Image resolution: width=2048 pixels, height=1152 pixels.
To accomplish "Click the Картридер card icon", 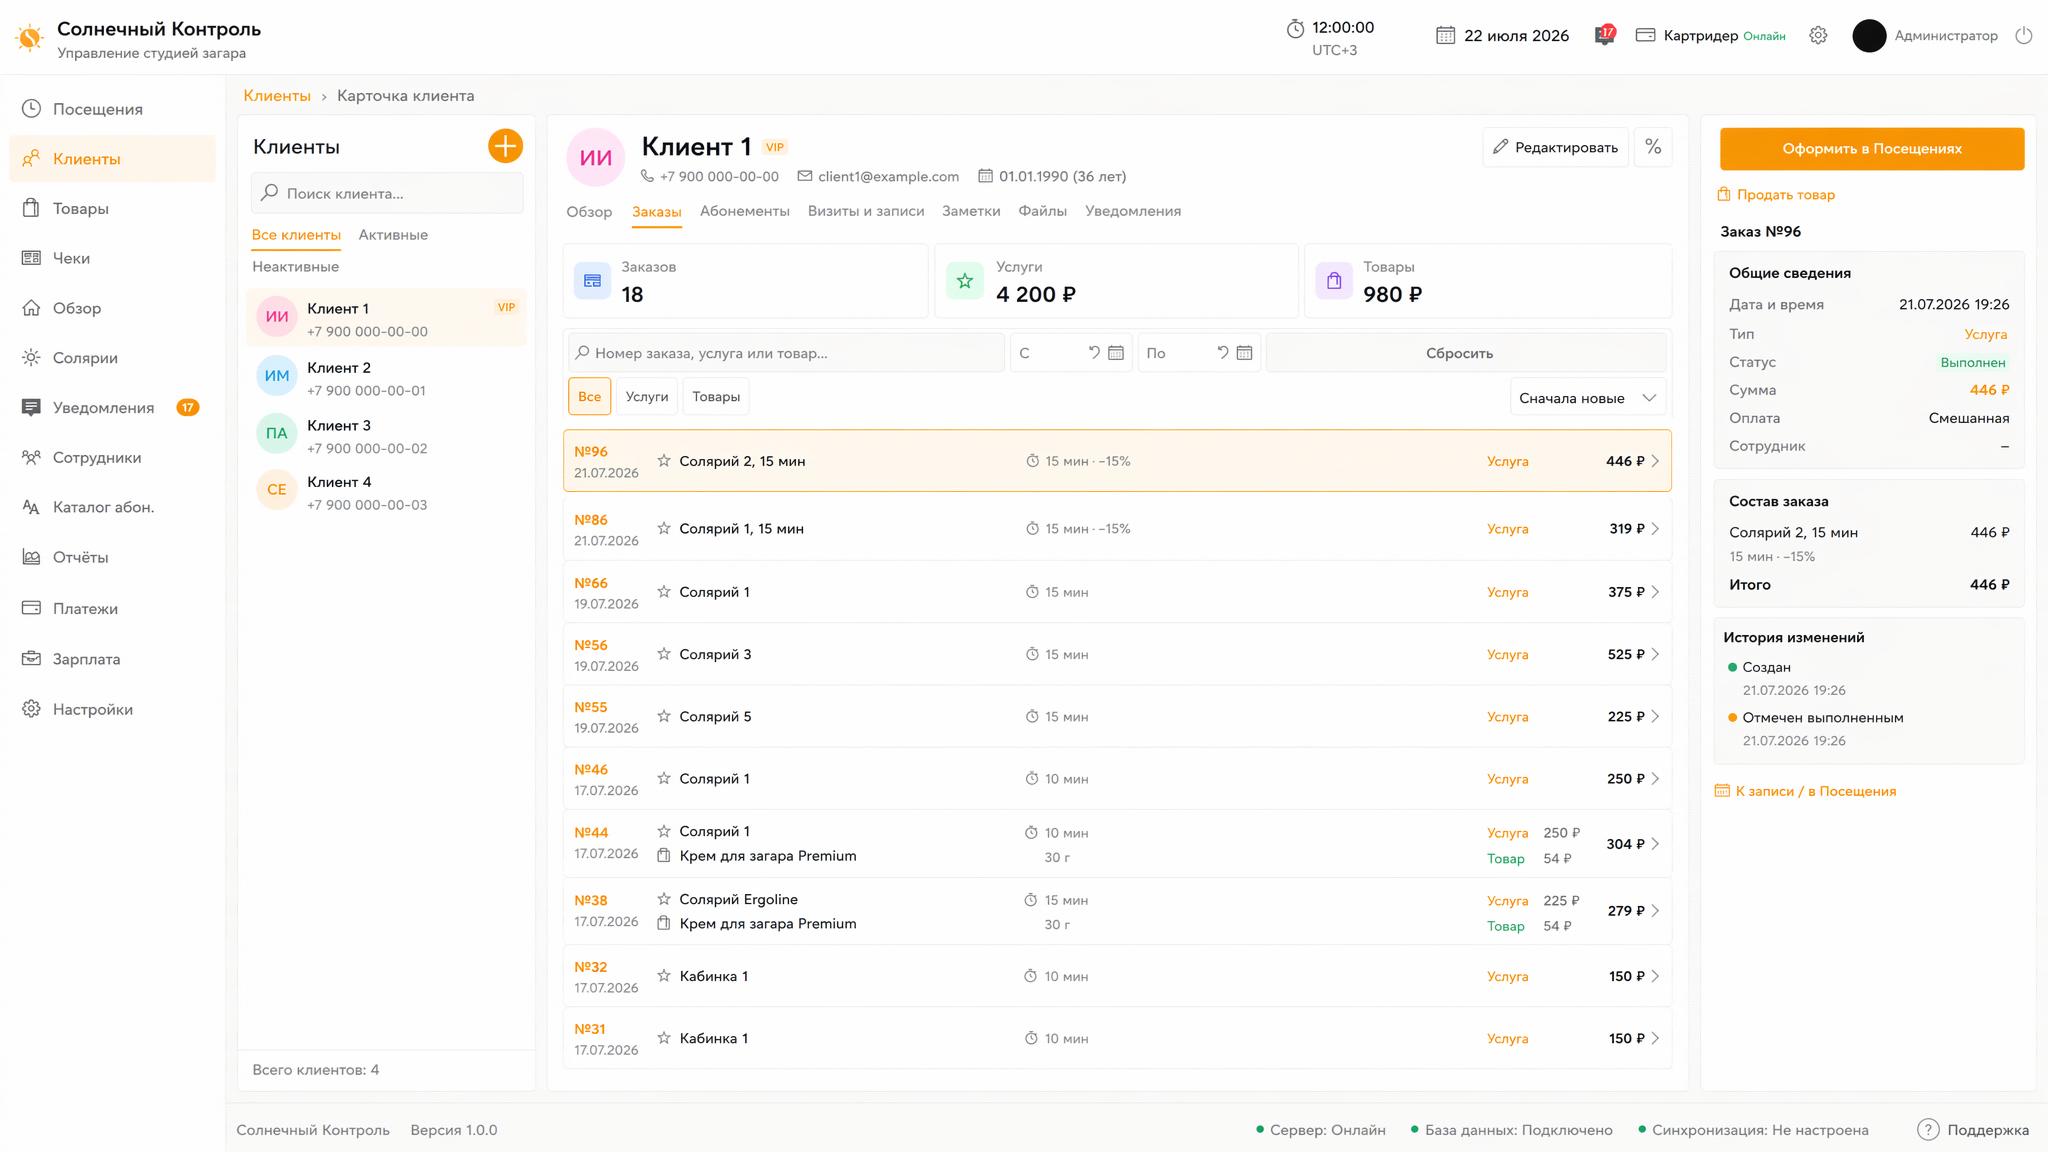I will point(1645,35).
